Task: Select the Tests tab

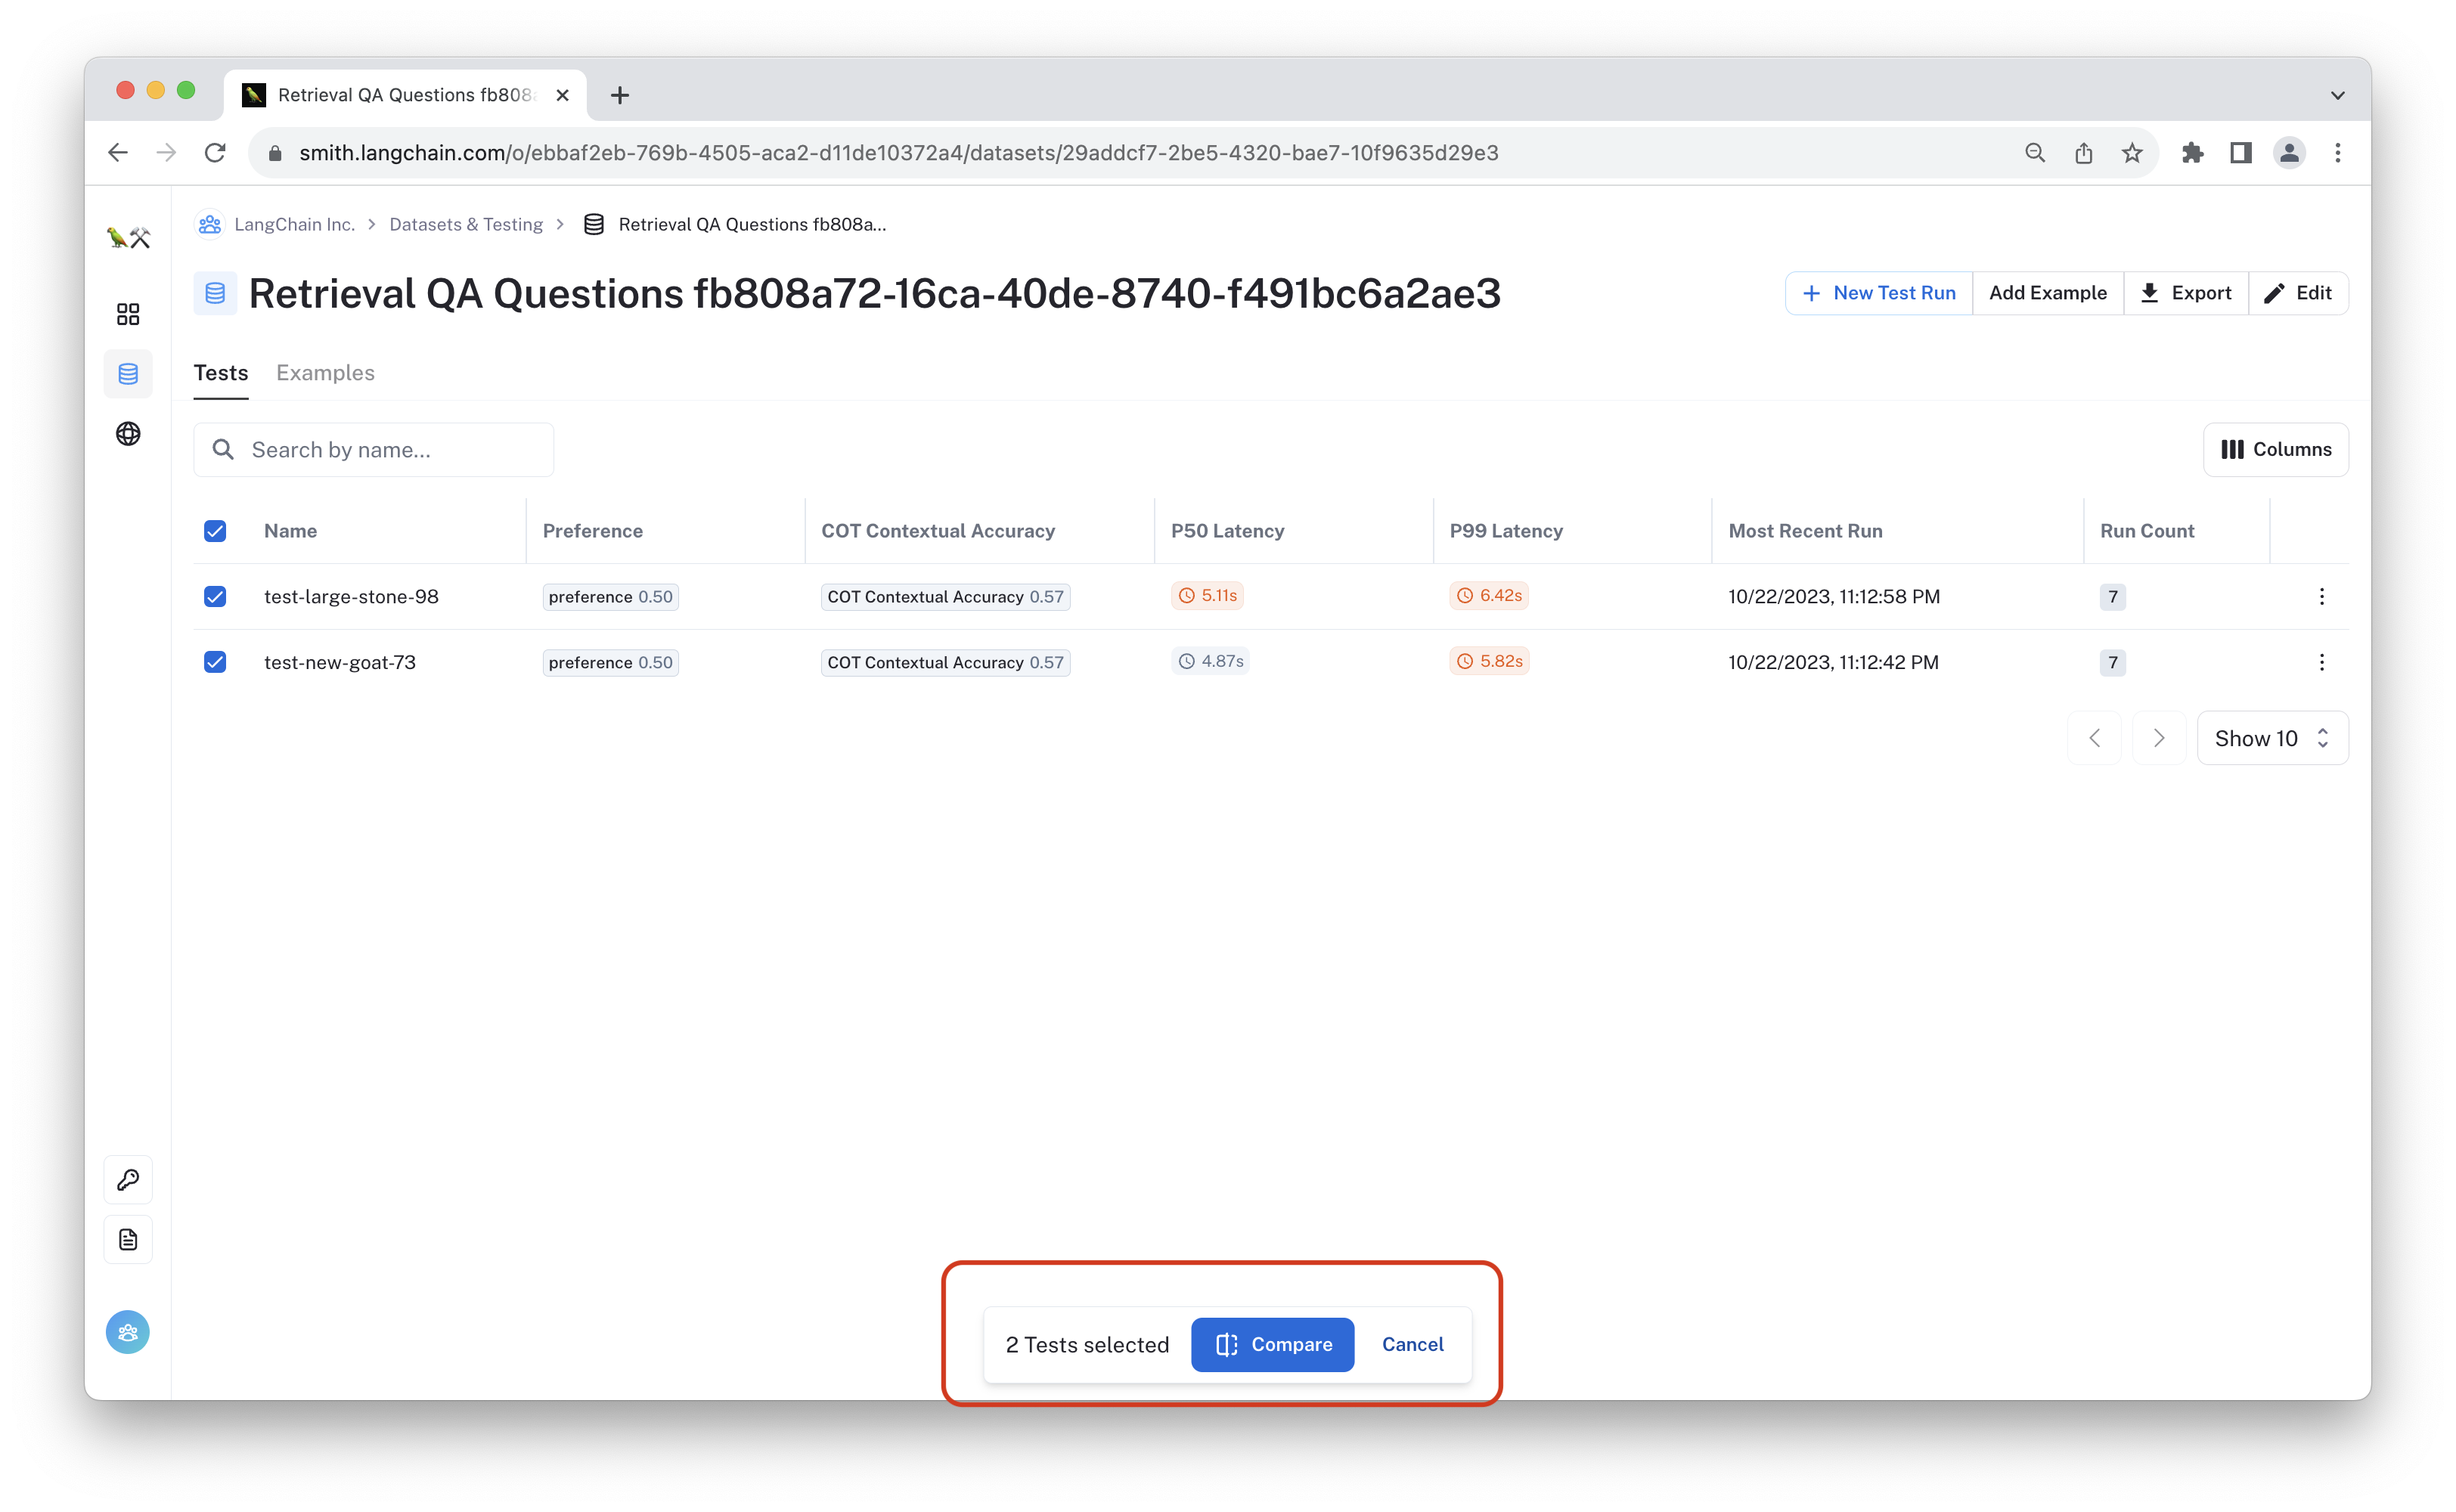Action: click(219, 372)
